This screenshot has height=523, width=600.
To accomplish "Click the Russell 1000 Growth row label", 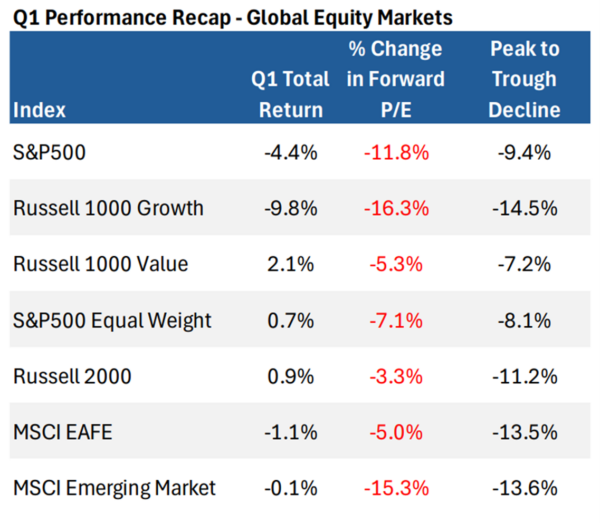I will pos(108,208).
